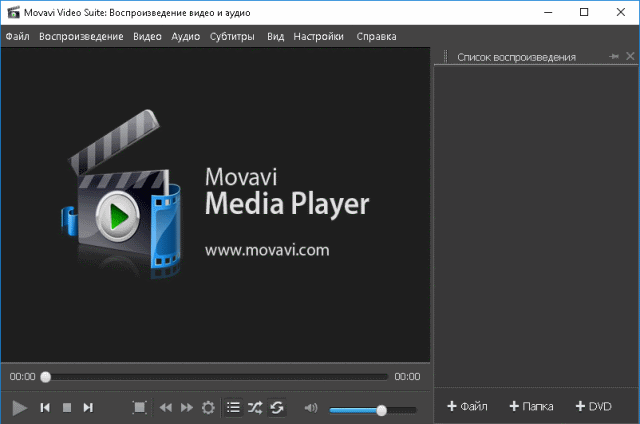Image resolution: width=640 pixels, height=424 pixels.
Task: Stop playback with the square button
Action: (x=67, y=408)
